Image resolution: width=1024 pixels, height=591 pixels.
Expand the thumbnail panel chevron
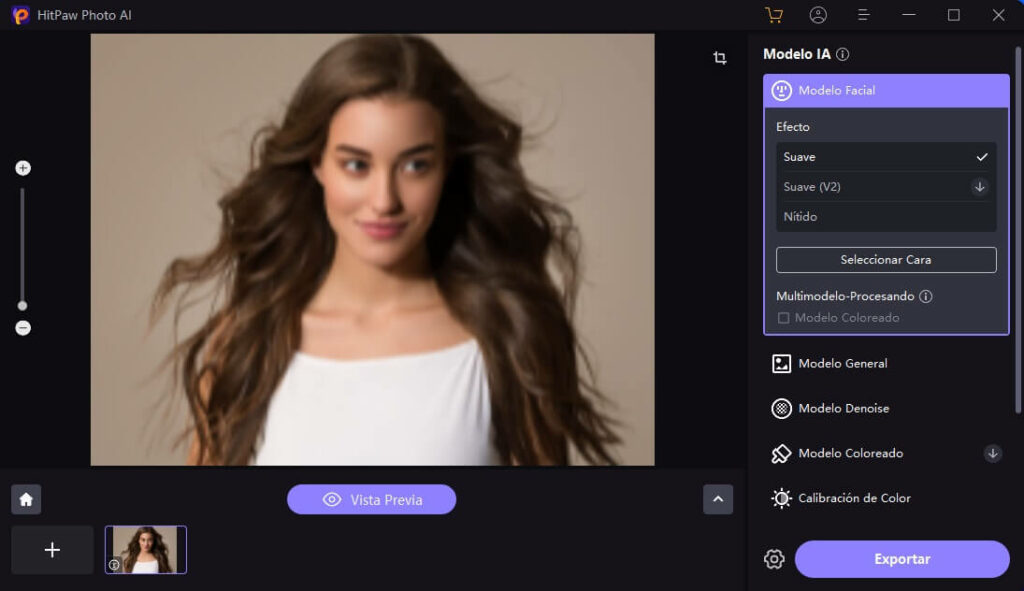click(x=718, y=499)
